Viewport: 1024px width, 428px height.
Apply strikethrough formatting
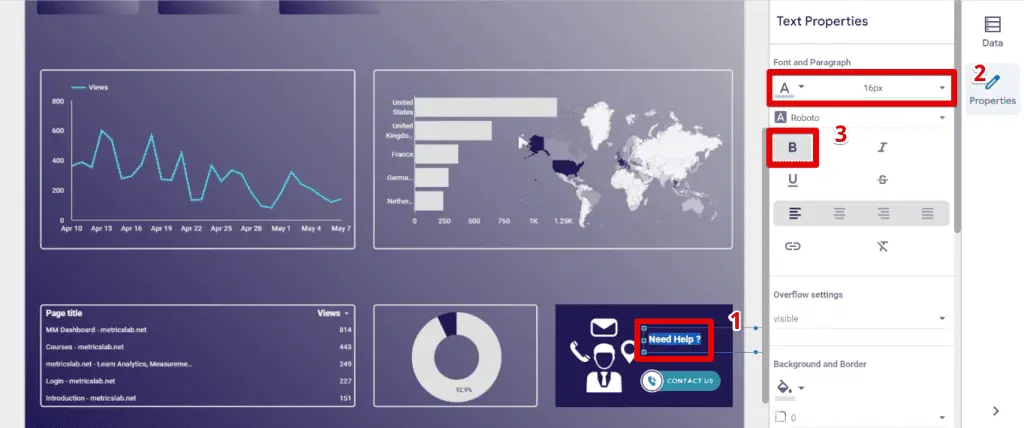point(882,180)
